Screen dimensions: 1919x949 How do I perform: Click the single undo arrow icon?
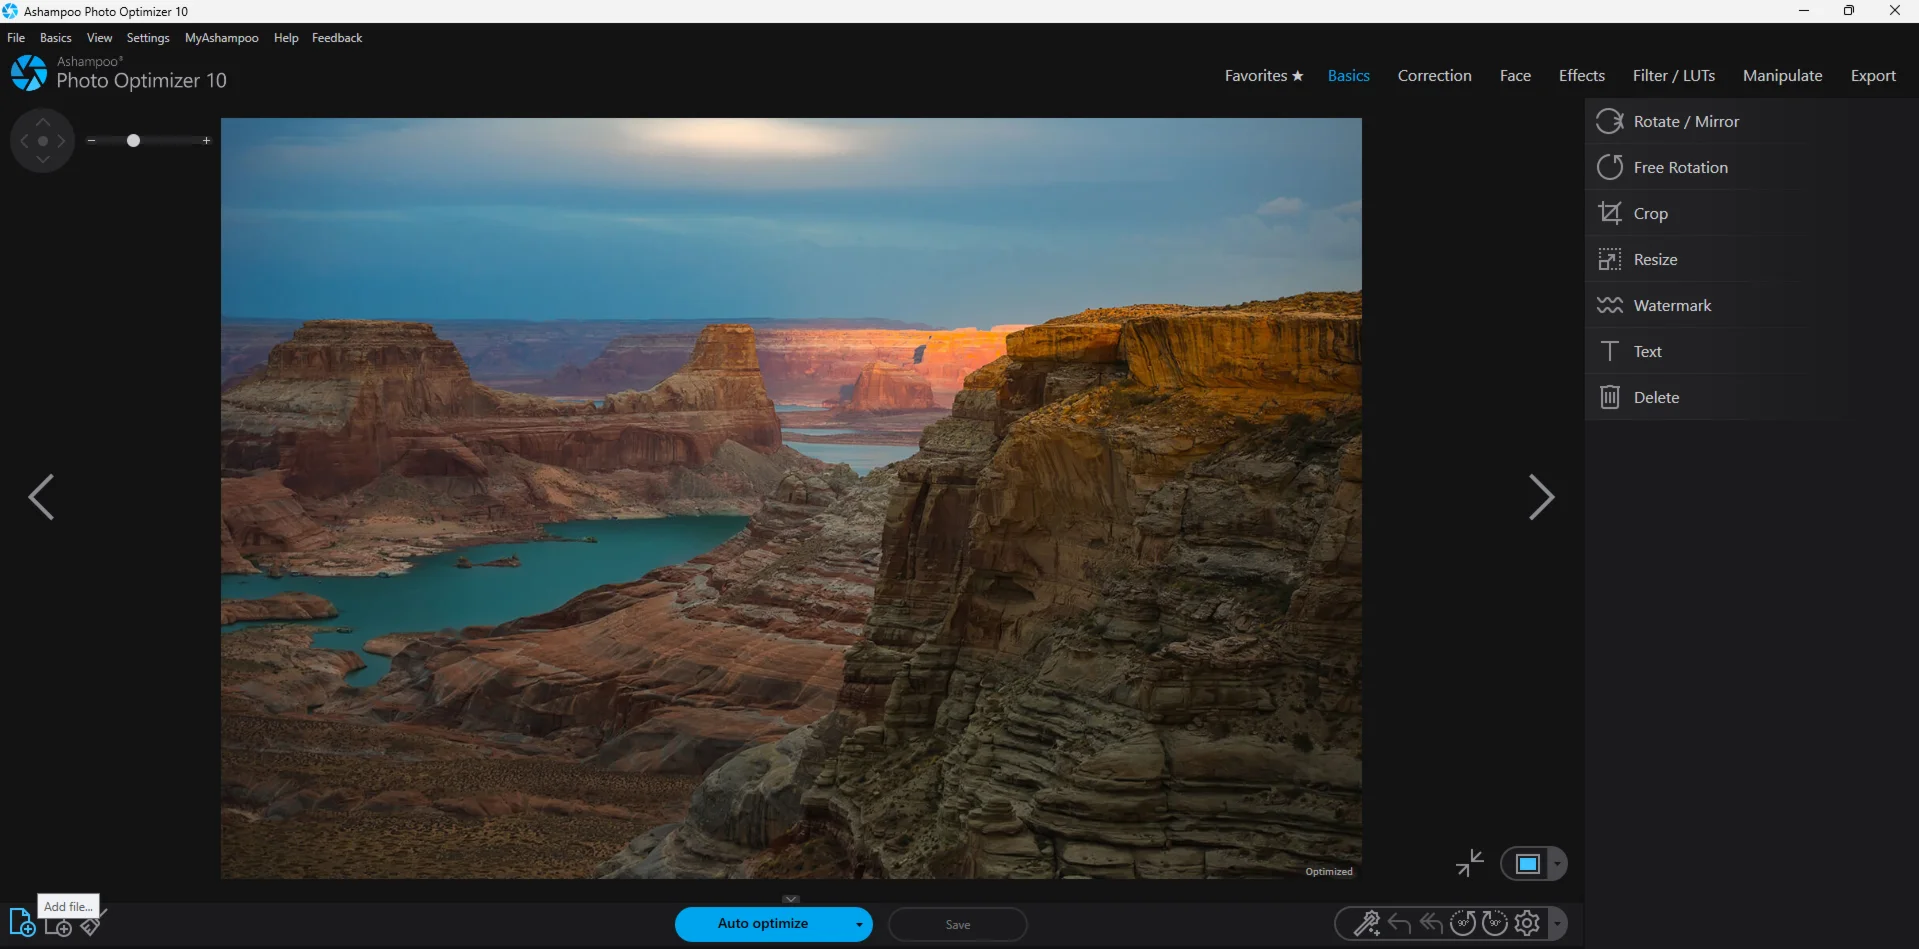[1399, 923]
